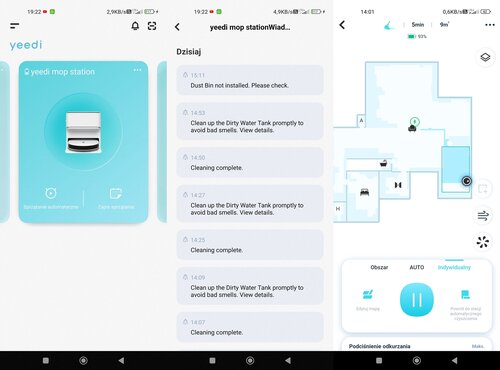This screenshot has height=370, width=500.
Task: Open the Dust Bin not installed notification
Action: (x=250, y=80)
